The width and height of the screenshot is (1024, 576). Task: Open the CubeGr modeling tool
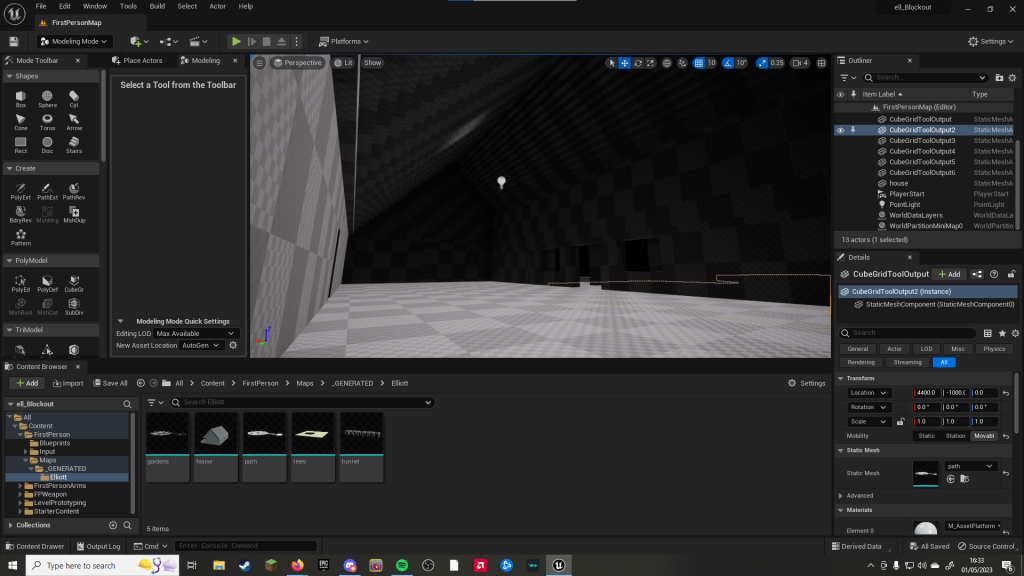[x=74, y=282]
